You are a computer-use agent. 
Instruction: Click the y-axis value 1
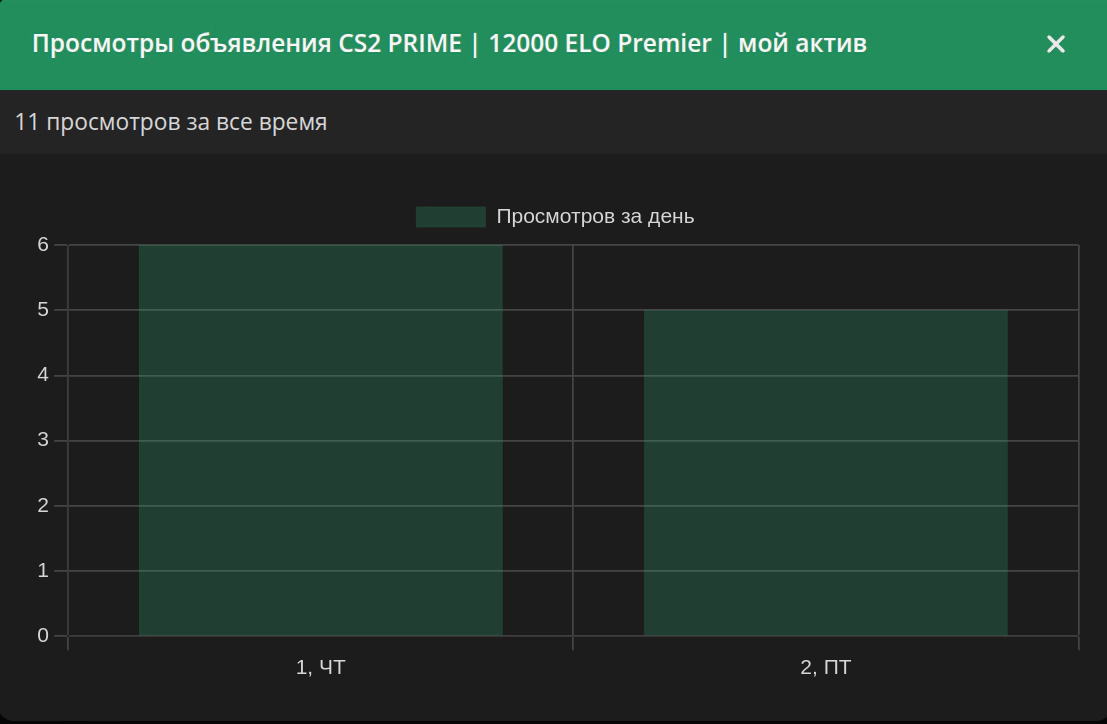[43, 571]
